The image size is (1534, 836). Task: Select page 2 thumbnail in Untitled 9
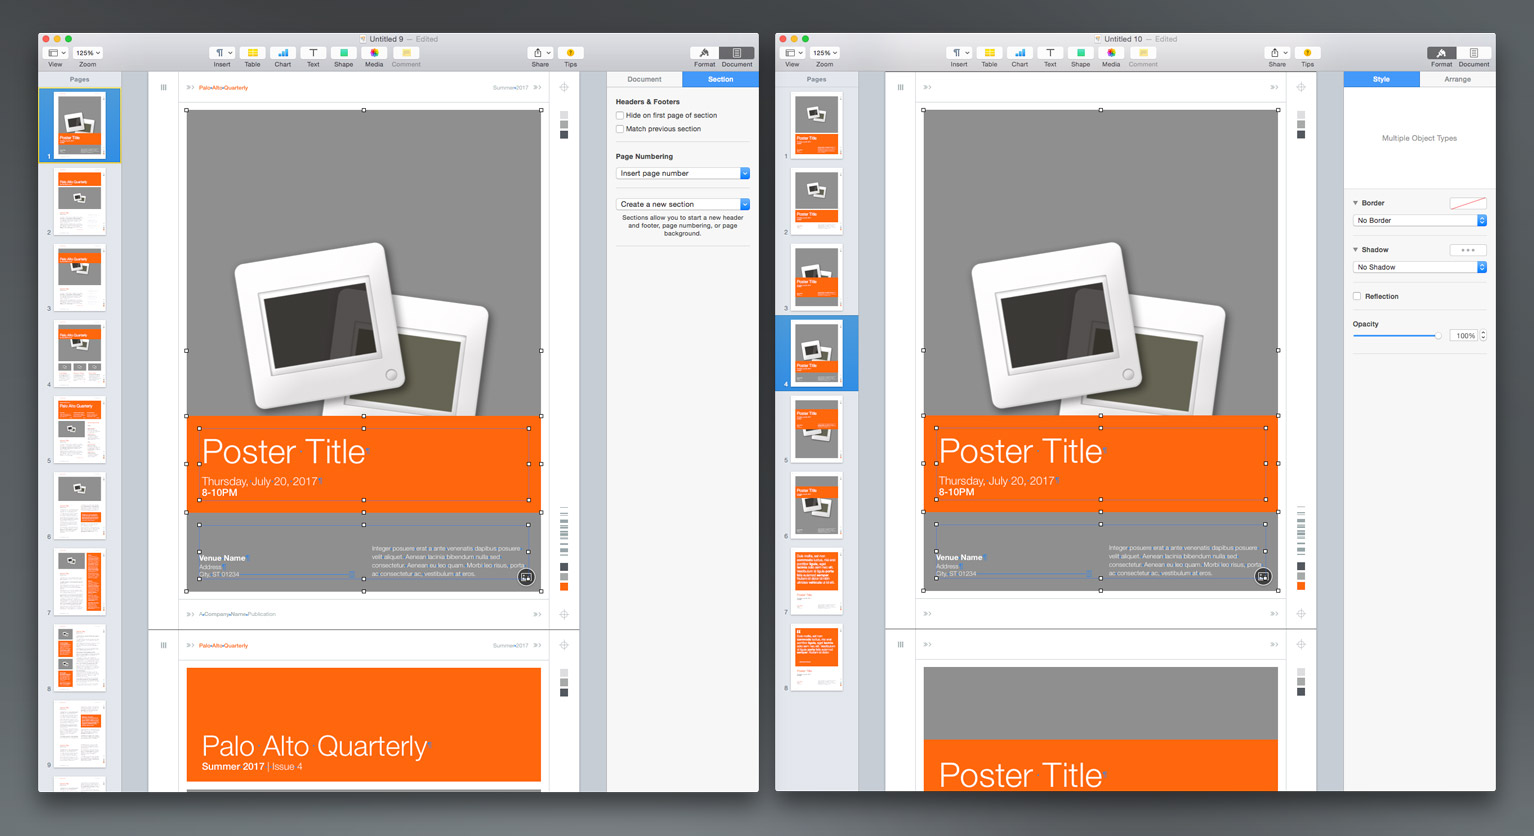(80, 201)
